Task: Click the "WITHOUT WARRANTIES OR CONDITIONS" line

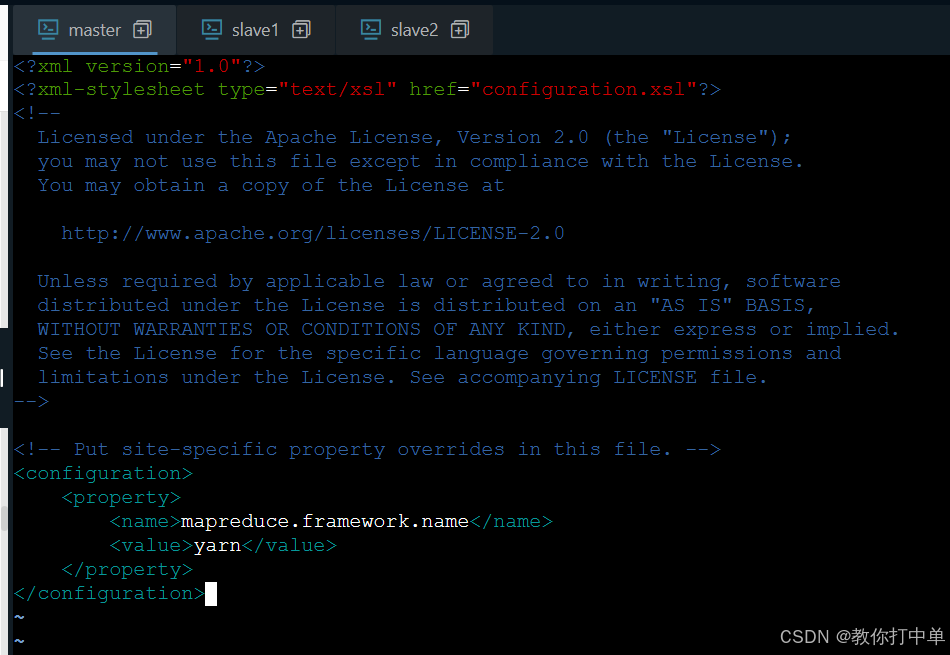Action: [x=468, y=330]
